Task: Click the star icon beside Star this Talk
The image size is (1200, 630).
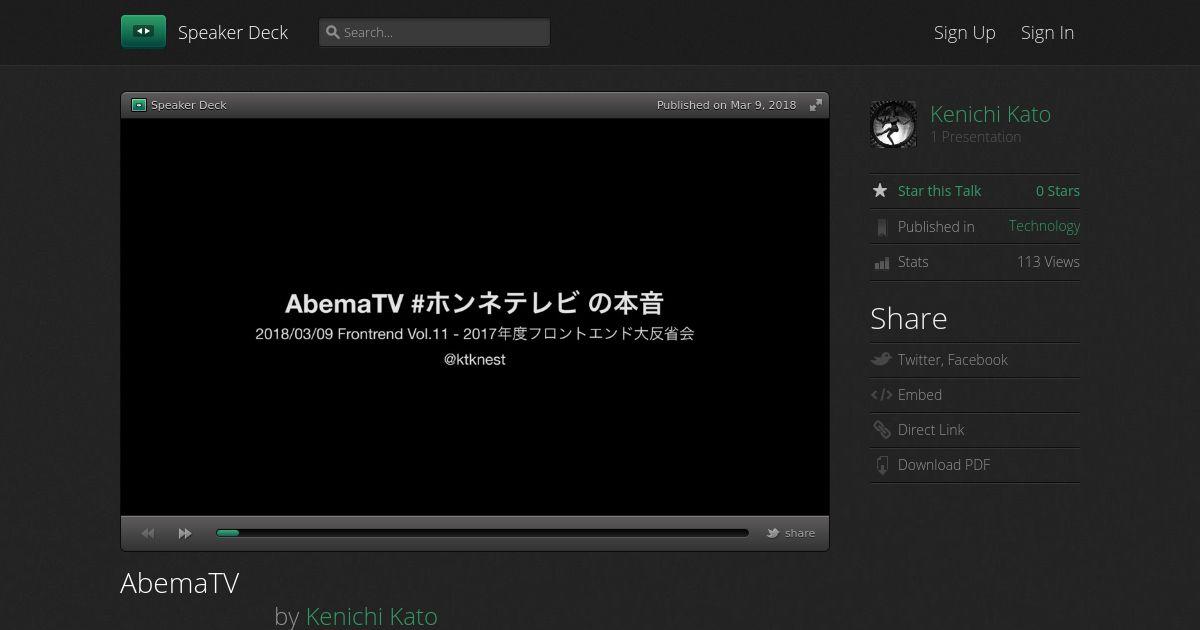Action: tap(880, 191)
